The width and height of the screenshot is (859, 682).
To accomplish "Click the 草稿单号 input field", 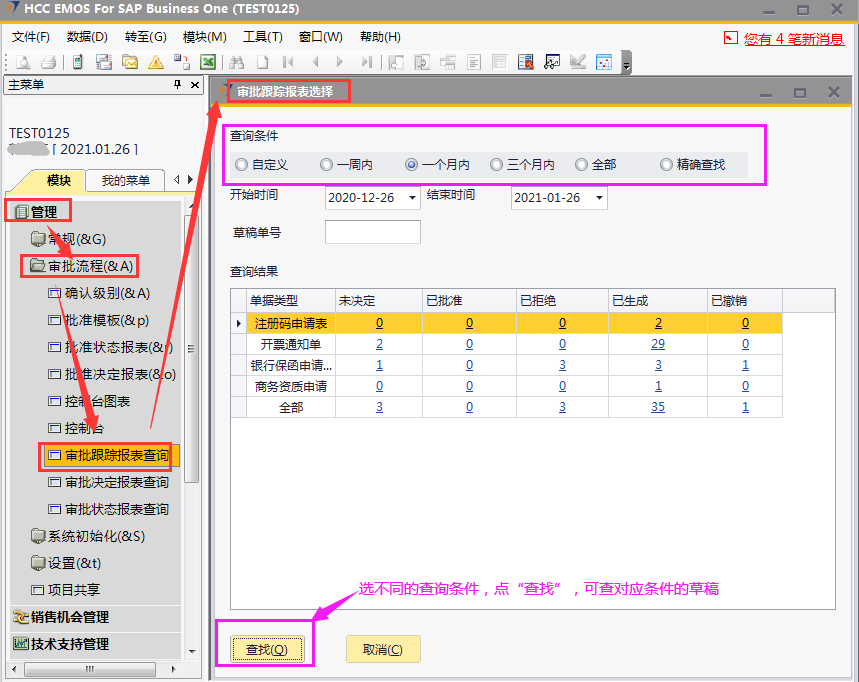I will pyautogui.click(x=372, y=233).
